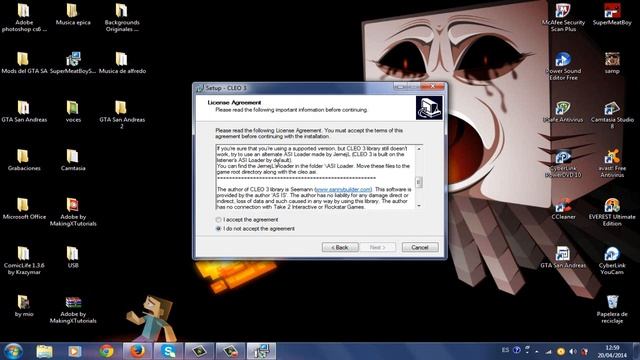Open the www.sannybuilder.com link
Screen dimensions: 640x360
[x=343, y=189]
